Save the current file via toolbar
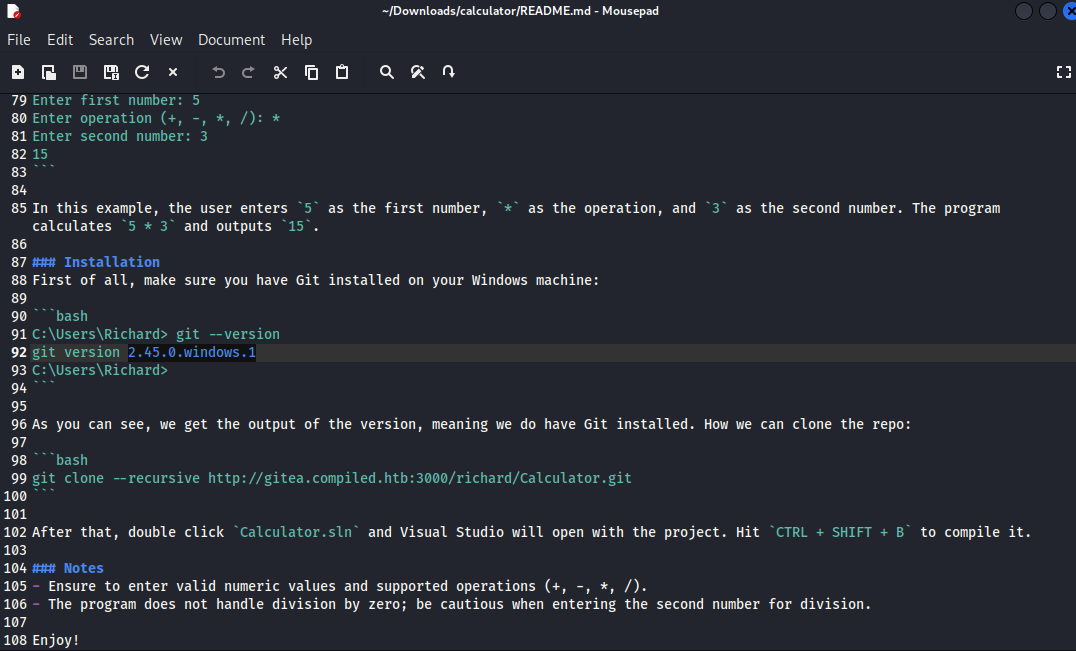1076x651 pixels. tap(80, 72)
